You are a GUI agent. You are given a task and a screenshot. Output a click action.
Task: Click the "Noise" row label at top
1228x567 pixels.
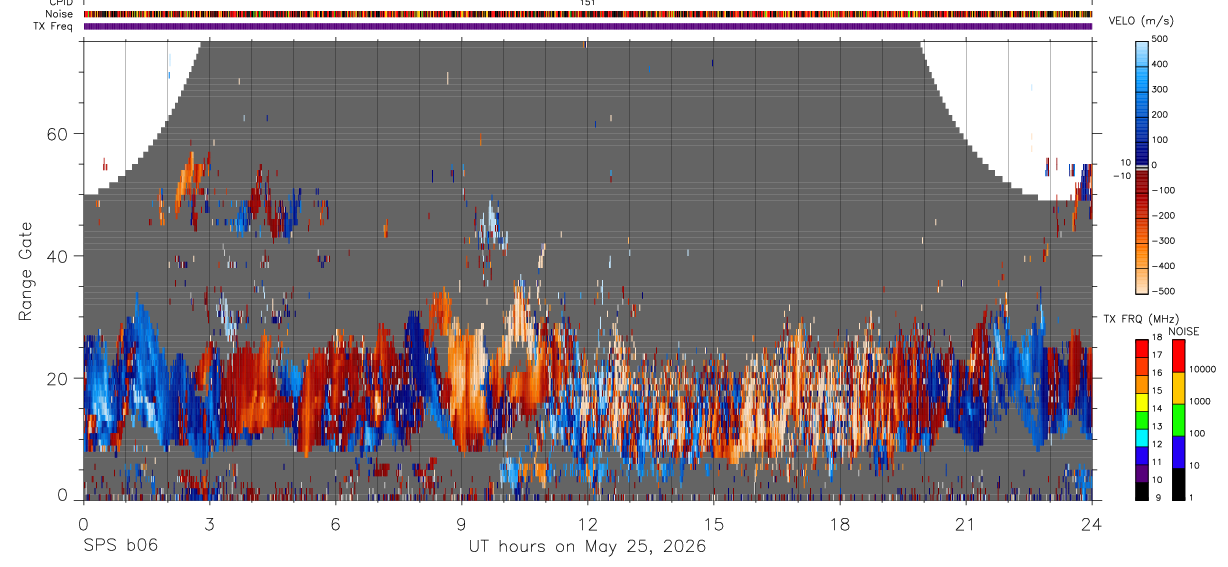coord(60,14)
